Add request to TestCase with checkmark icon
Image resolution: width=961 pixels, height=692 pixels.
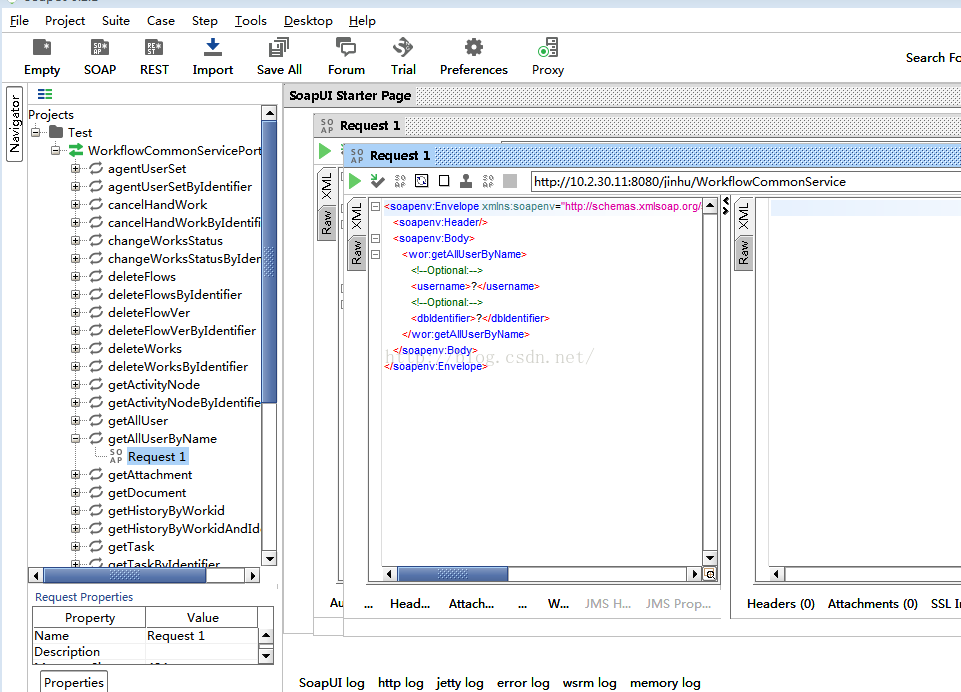click(378, 181)
